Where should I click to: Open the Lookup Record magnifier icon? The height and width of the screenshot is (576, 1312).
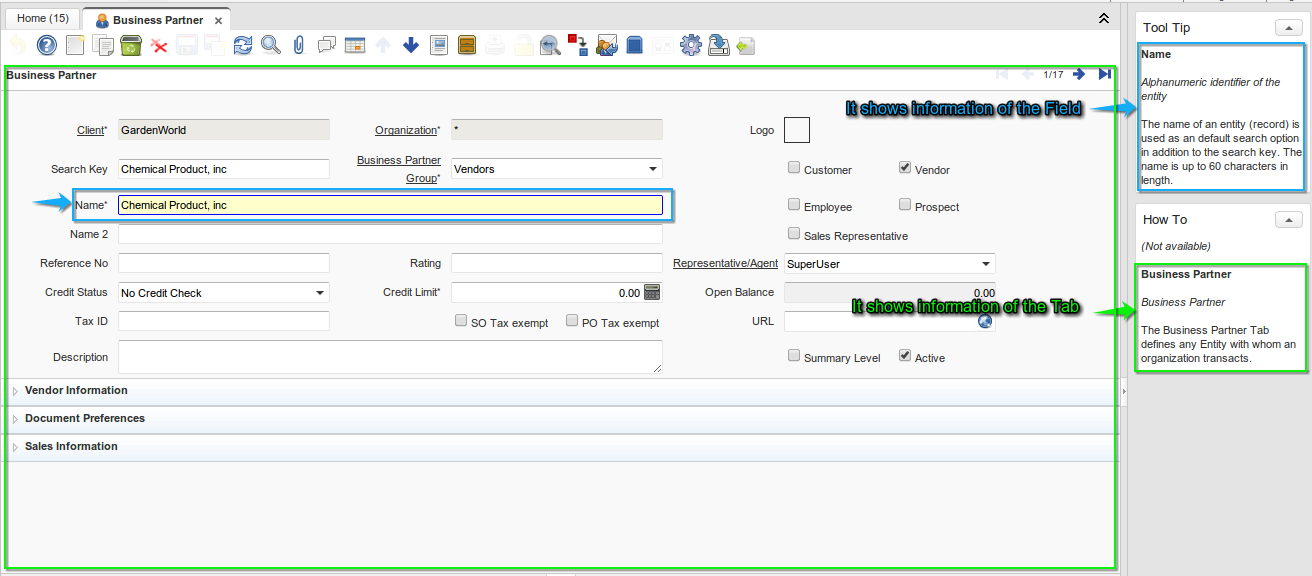(x=270, y=45)
